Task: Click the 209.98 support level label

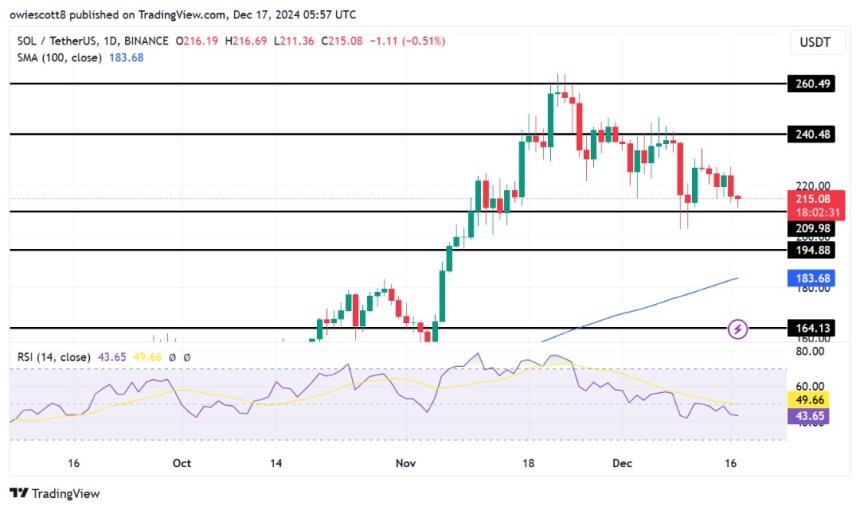Action: click(x=811, y=229)
